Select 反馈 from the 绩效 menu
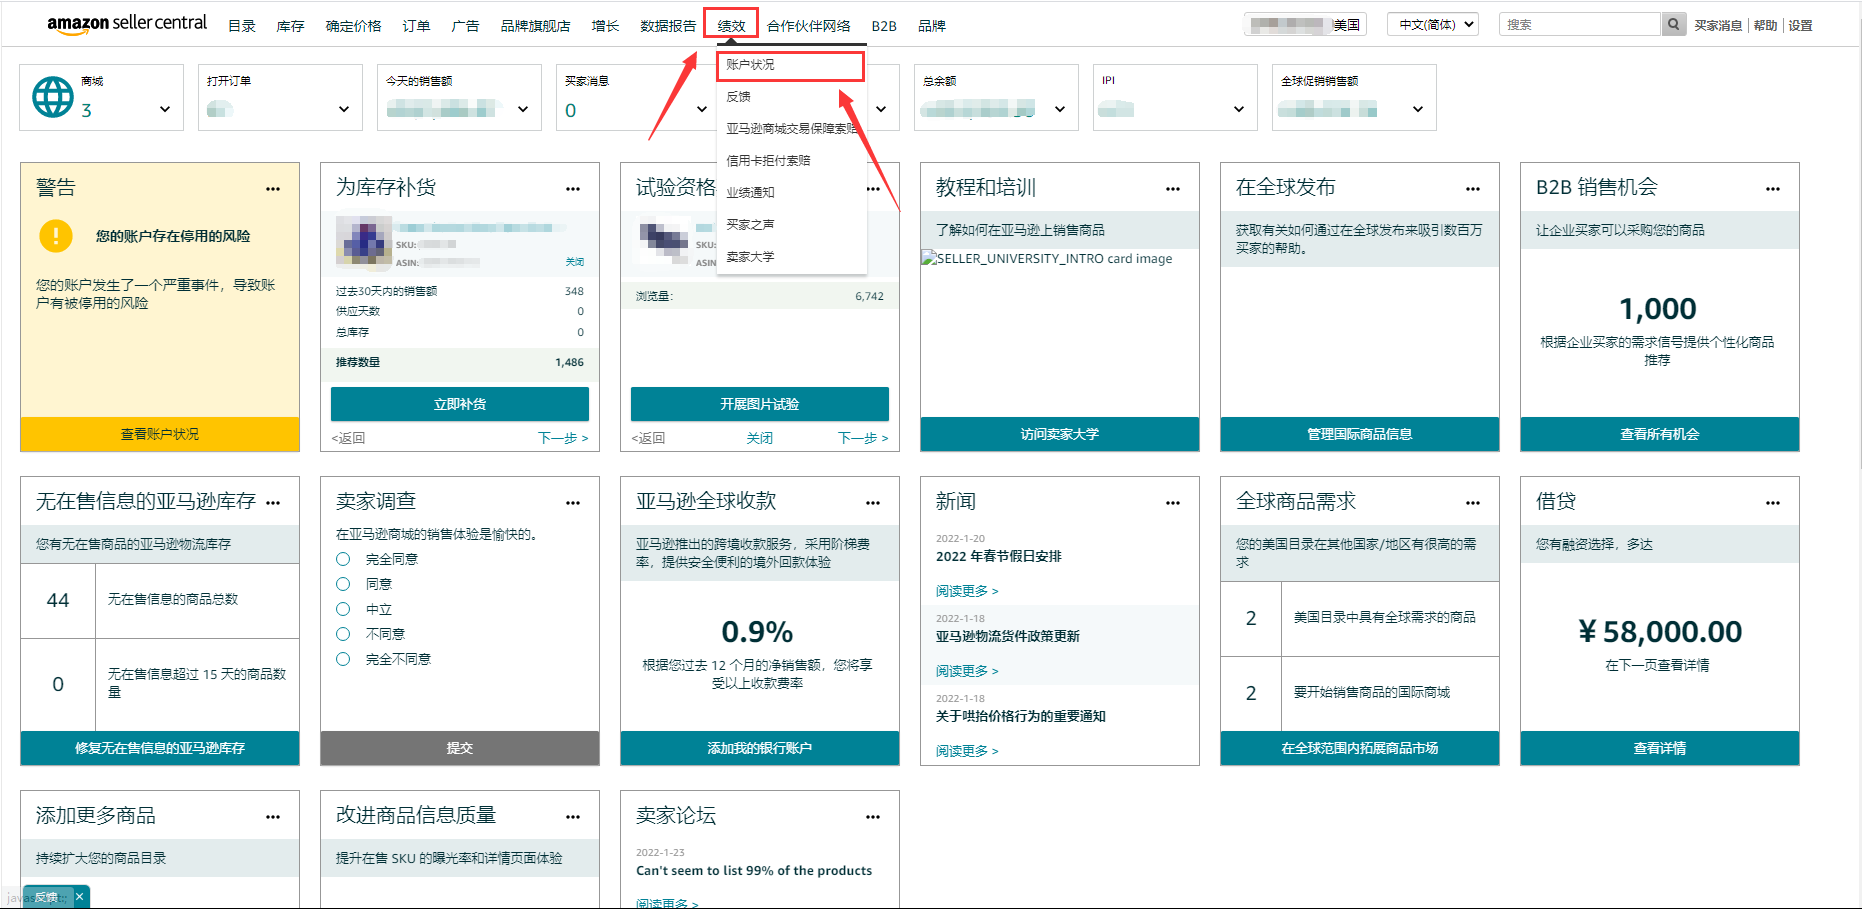Image resolution: width=1862 pixels, height=909 pixels. pos(739,97)
